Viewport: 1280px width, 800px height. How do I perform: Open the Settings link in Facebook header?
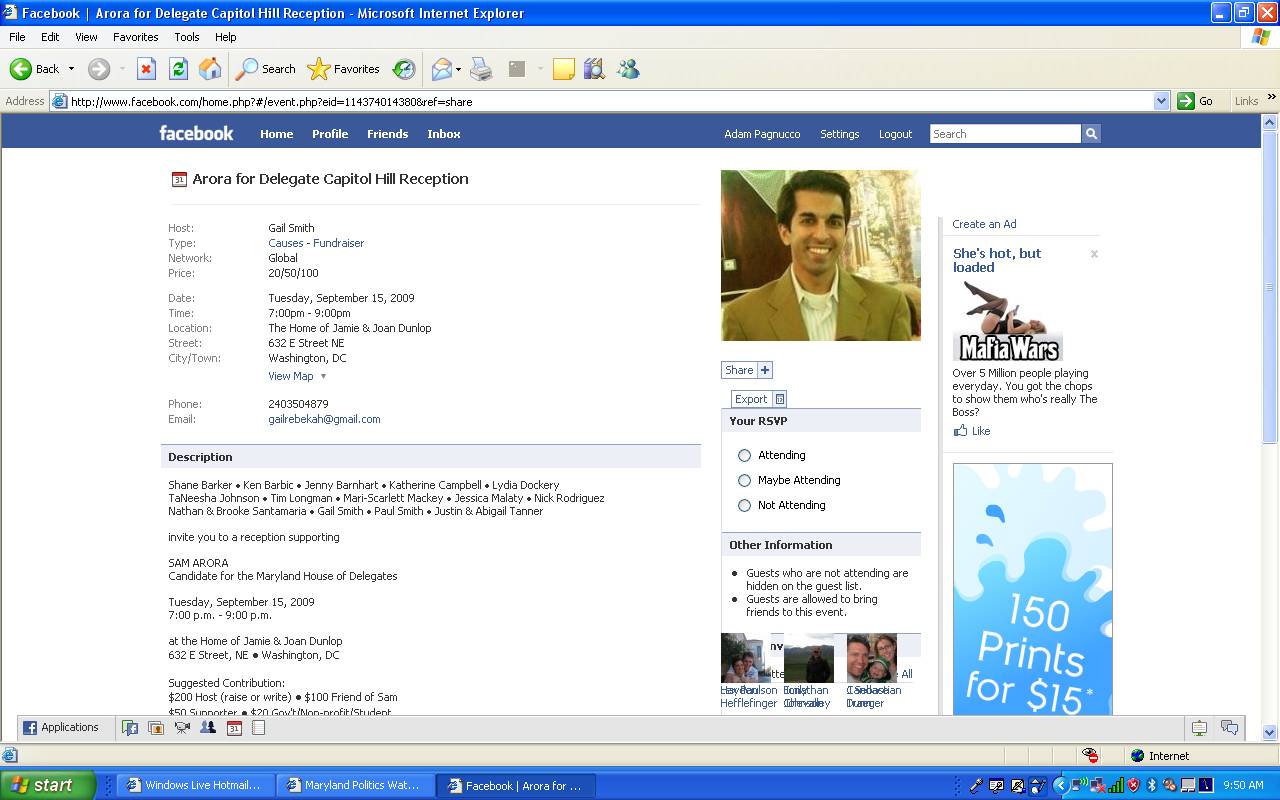point(839,134)
